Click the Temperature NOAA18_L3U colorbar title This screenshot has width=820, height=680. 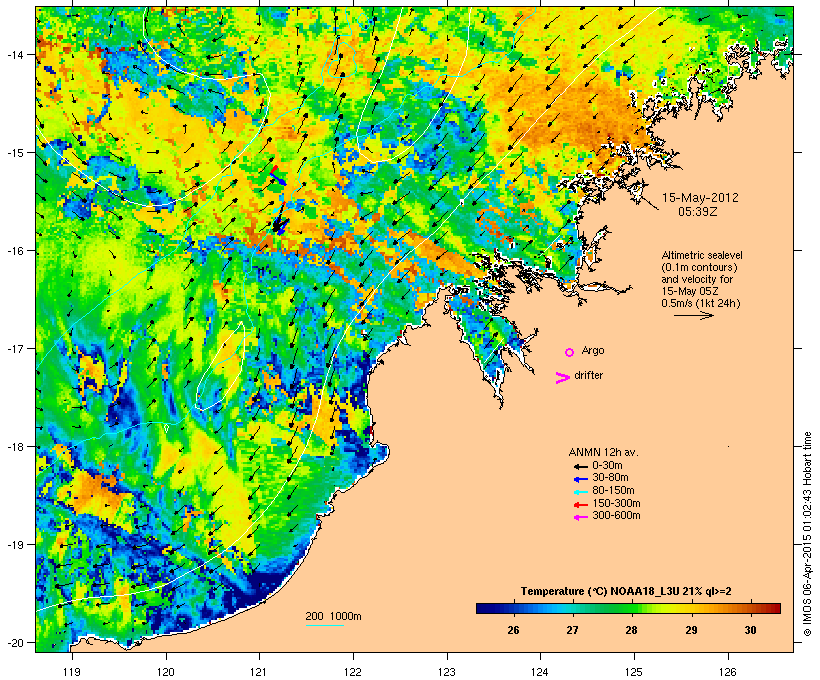tap(626, 591)
